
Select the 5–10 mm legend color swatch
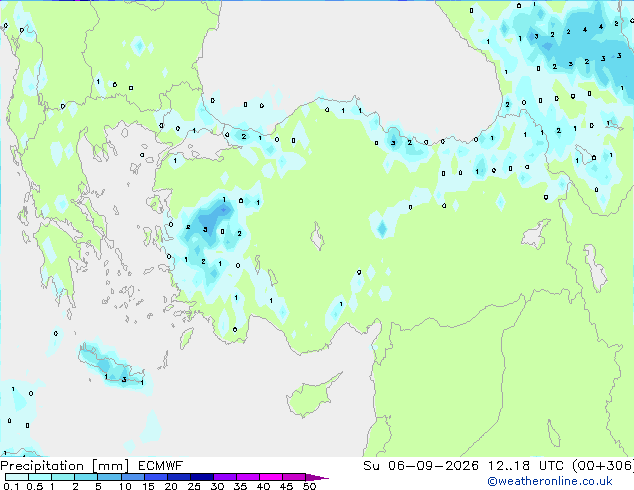[109, 477]
